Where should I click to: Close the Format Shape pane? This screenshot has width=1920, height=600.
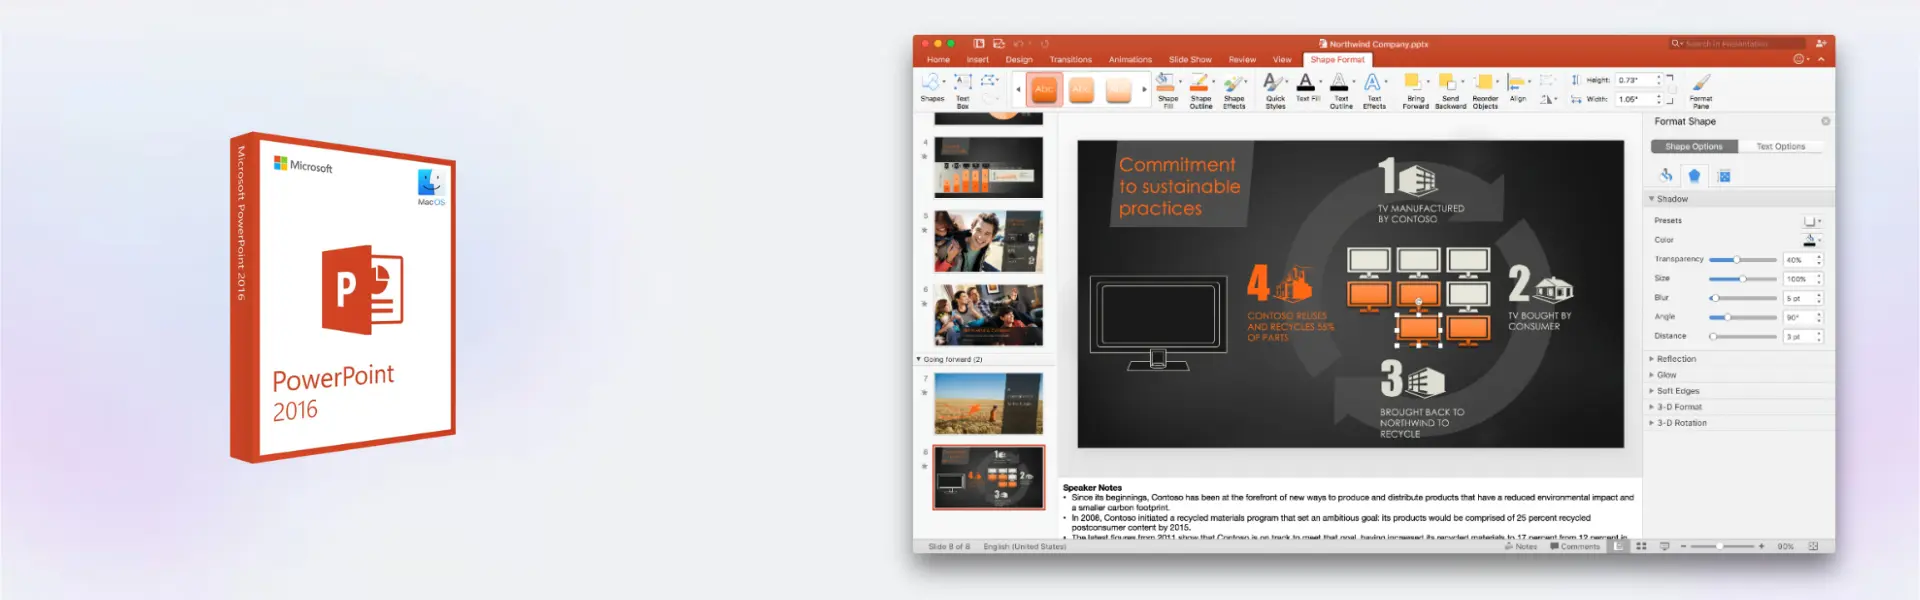[x=1825, y=121]
